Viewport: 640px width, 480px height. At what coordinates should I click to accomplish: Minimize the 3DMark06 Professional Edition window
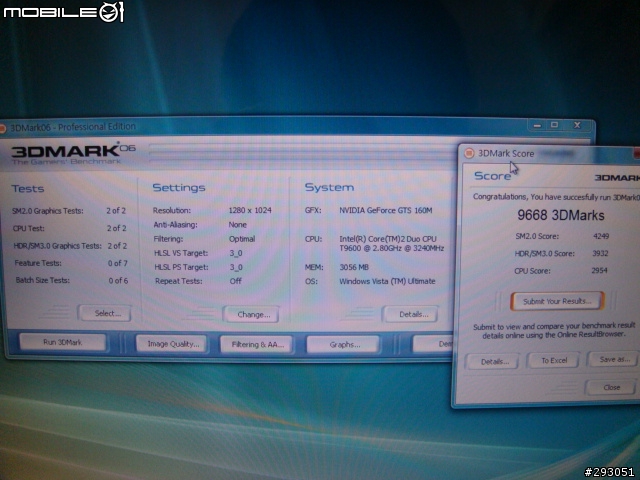point(537,125)
